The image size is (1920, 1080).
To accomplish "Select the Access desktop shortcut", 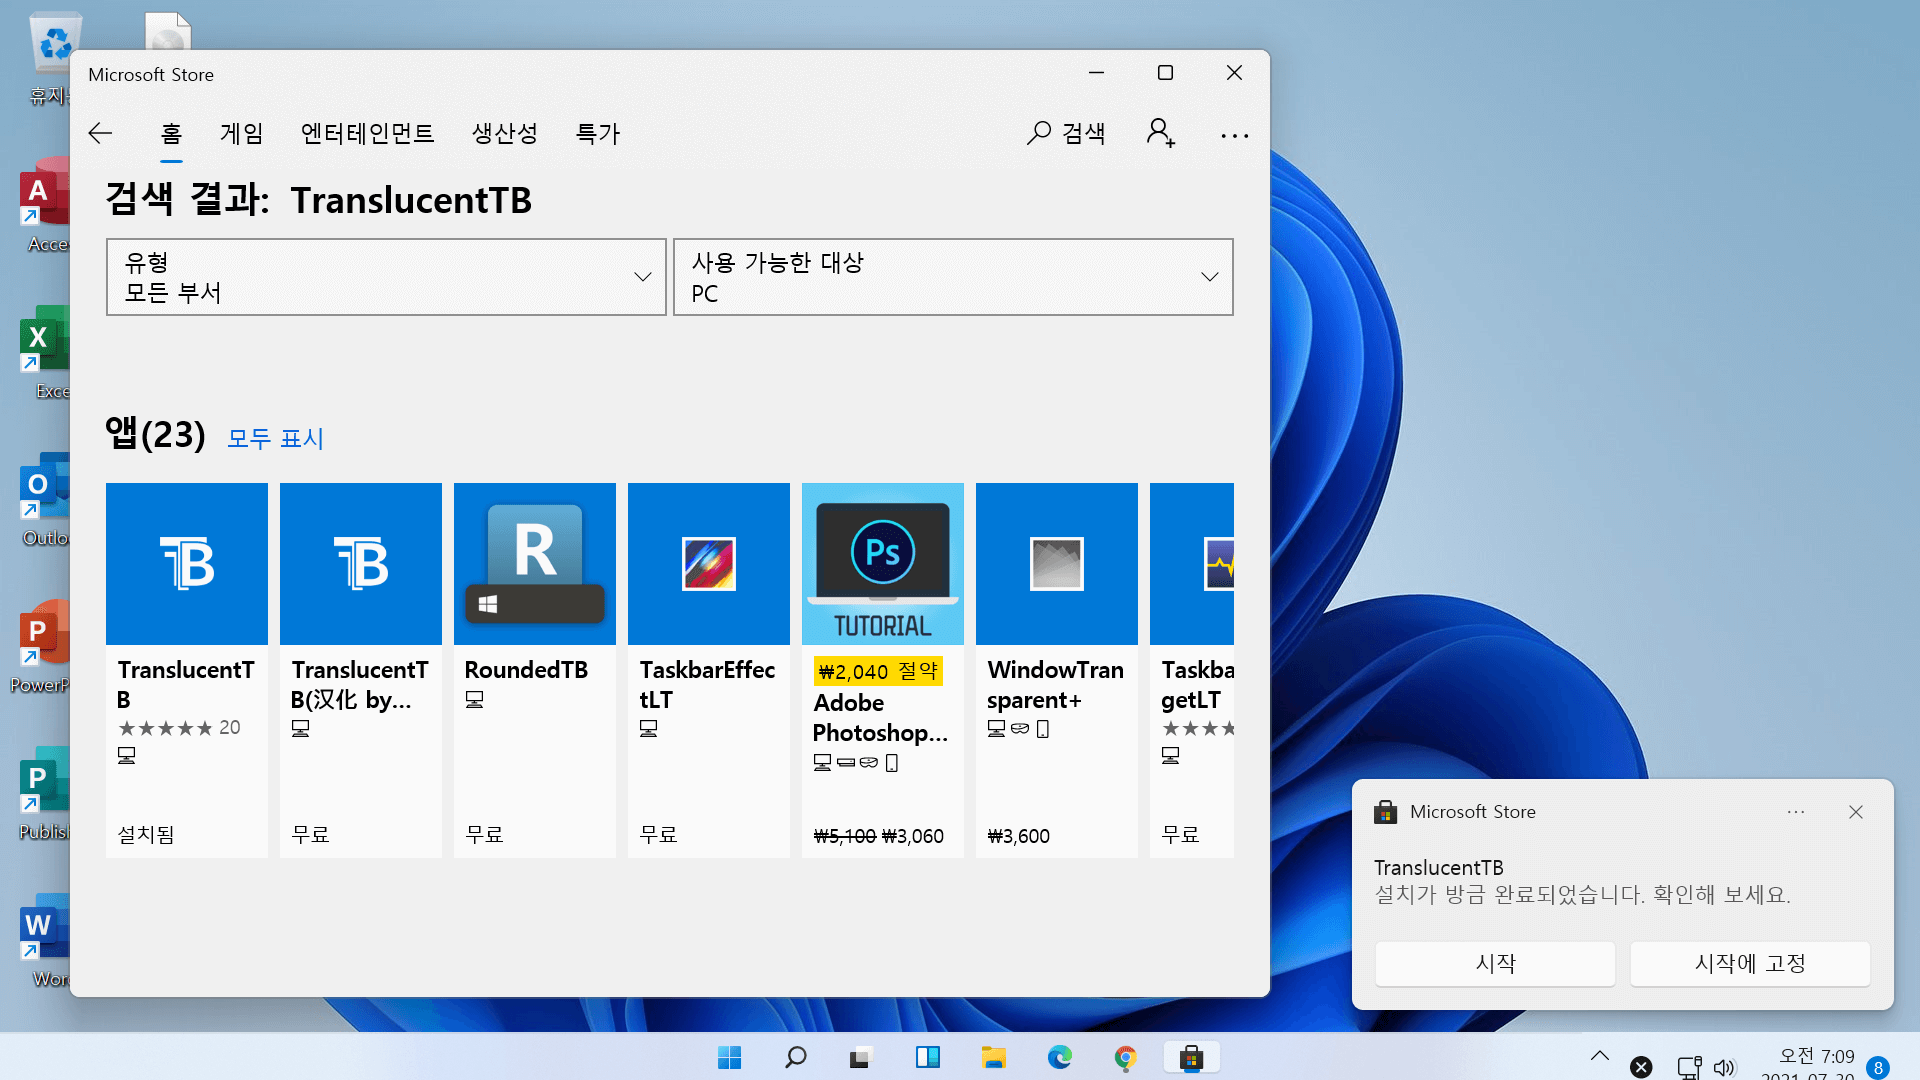I will [x=45, y=205].
